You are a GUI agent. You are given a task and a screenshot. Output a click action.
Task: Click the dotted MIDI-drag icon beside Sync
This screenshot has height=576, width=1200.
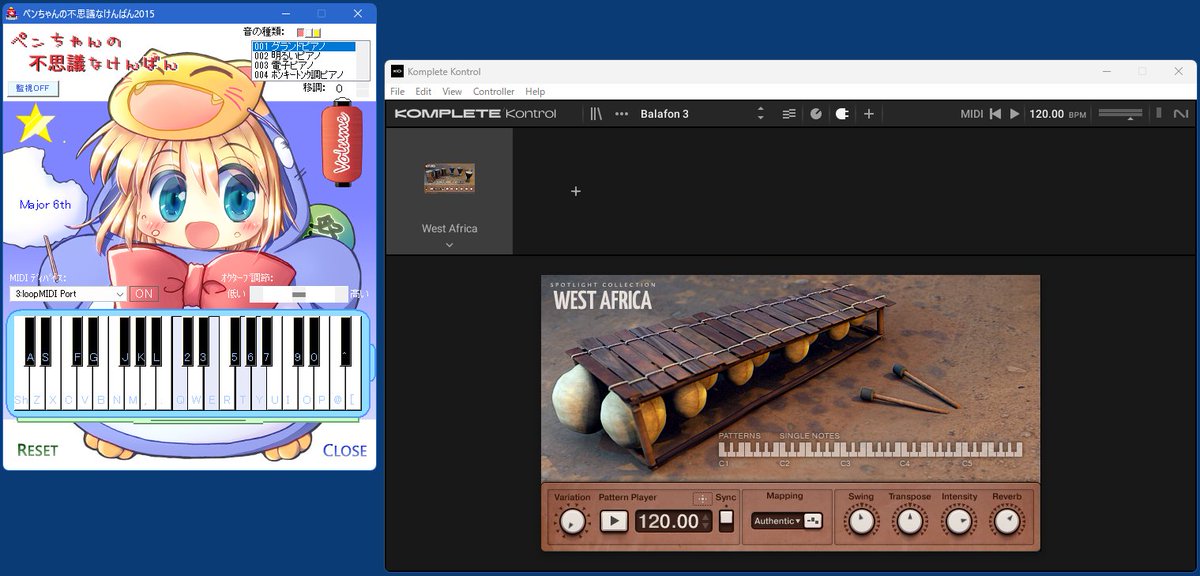pos(702,498)
